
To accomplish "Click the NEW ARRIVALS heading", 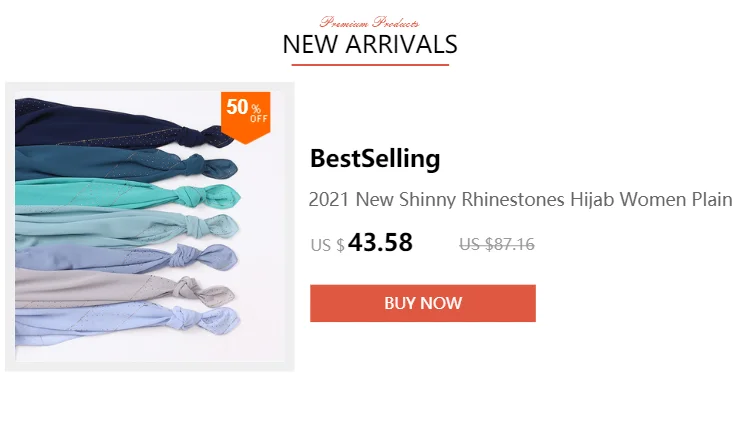I will [x=370, y=45].
